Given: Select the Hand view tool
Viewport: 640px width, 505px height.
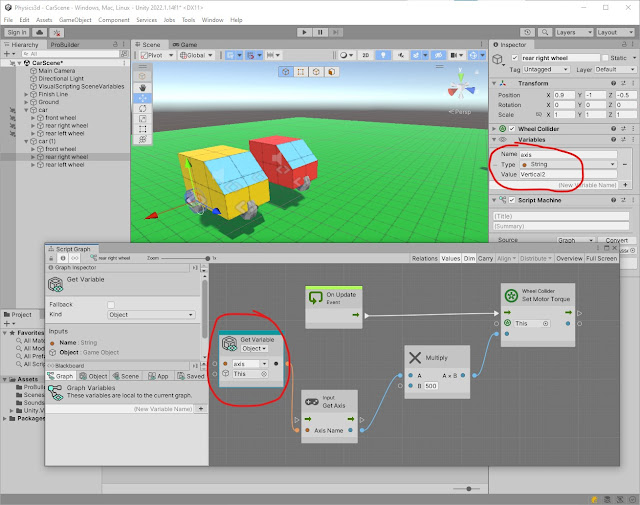Looking at the screenshot, I should (x=142, y=87).
